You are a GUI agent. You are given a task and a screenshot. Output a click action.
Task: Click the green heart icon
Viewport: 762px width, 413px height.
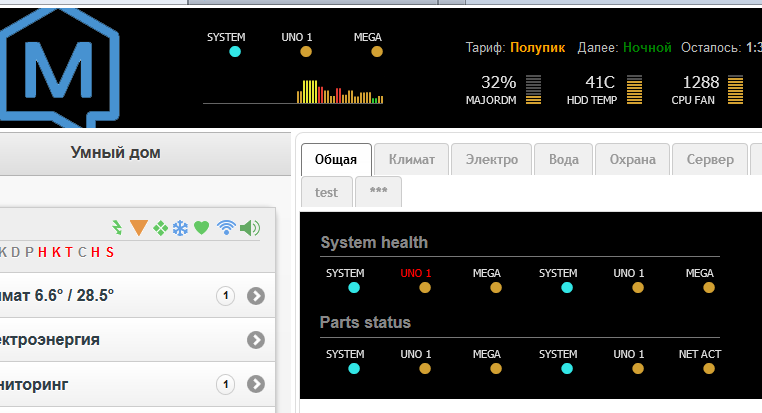point(201,228)
